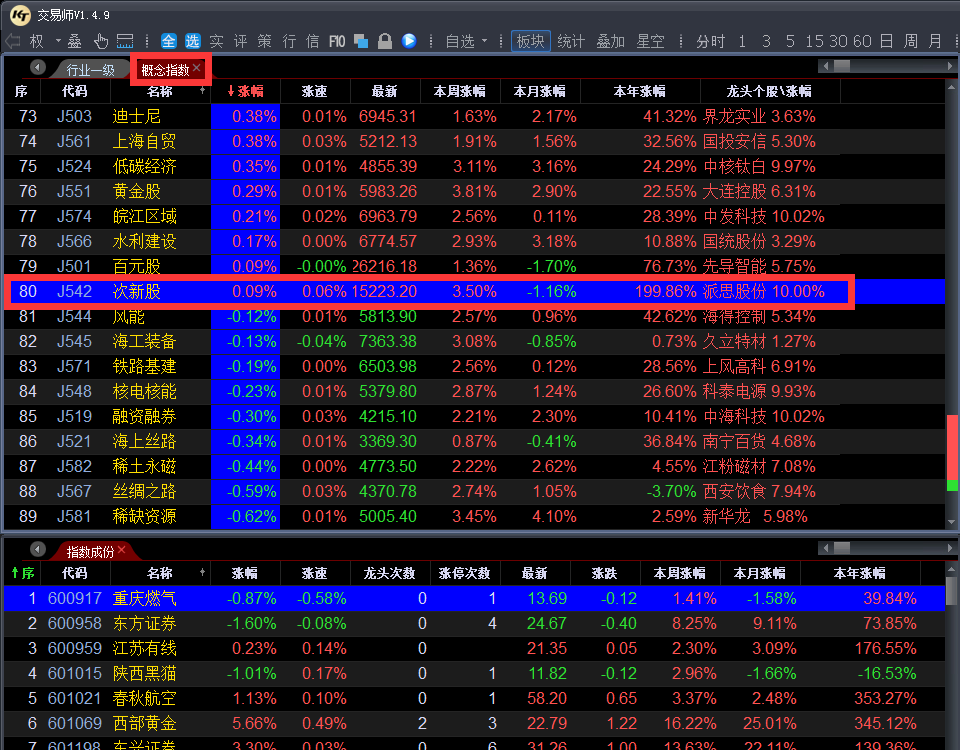Image resolution: width=960 pixels, height=750 pixels.
Task: Click the back arrow icon in toolbar
Action: 13,41
